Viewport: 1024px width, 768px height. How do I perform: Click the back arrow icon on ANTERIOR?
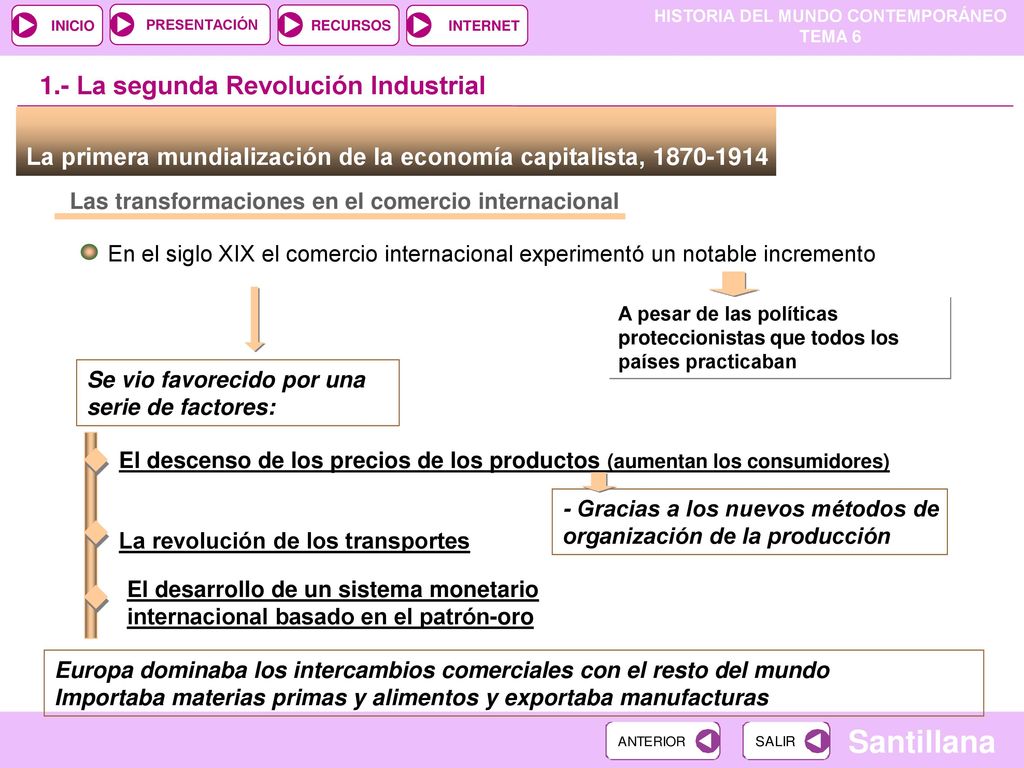point(707,741)
